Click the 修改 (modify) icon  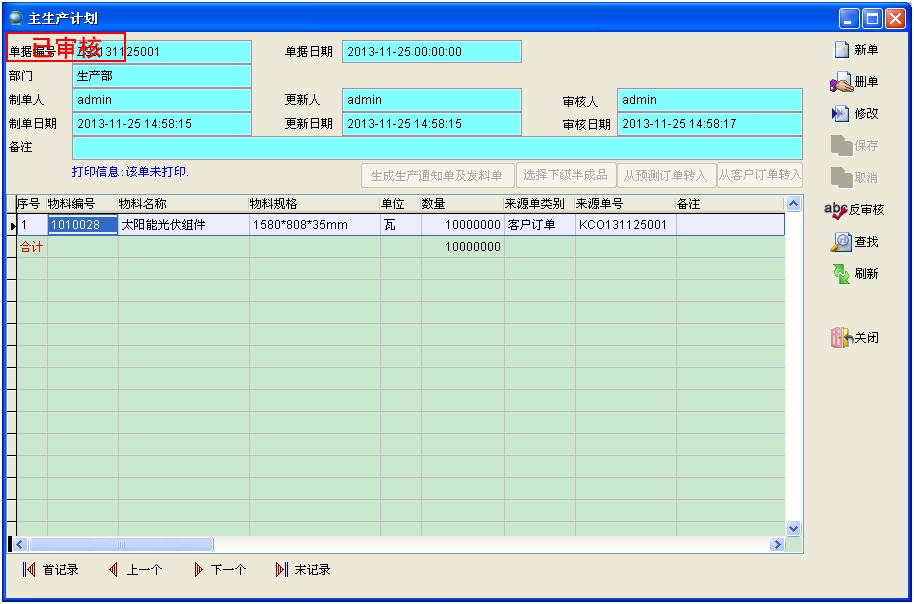pyautogui.click(x=841, y=114)
